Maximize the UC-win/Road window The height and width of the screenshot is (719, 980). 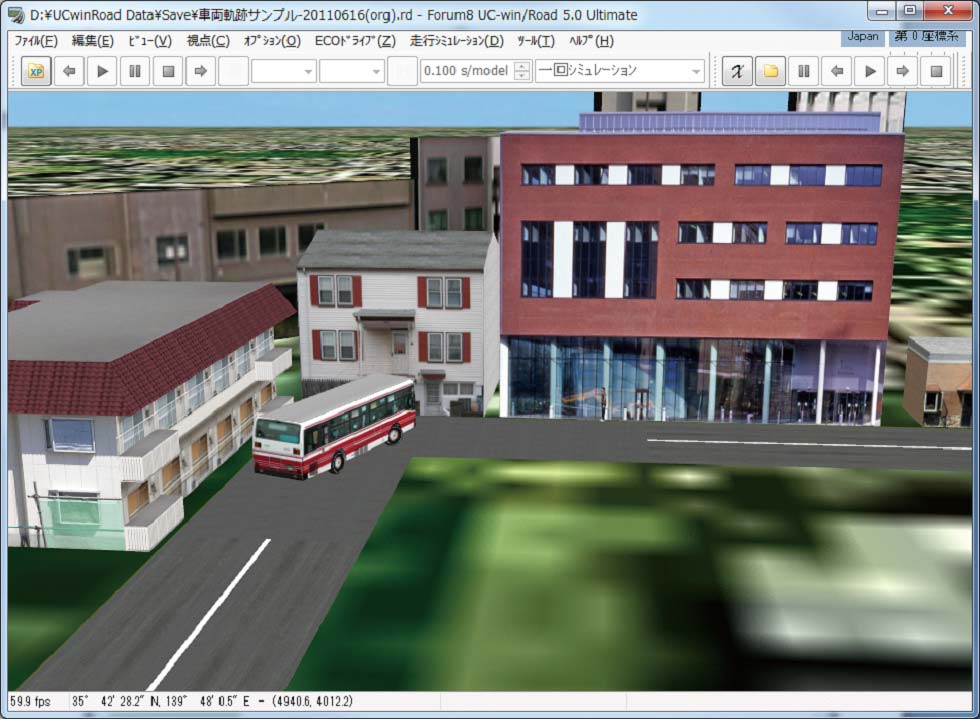point(910,11)
